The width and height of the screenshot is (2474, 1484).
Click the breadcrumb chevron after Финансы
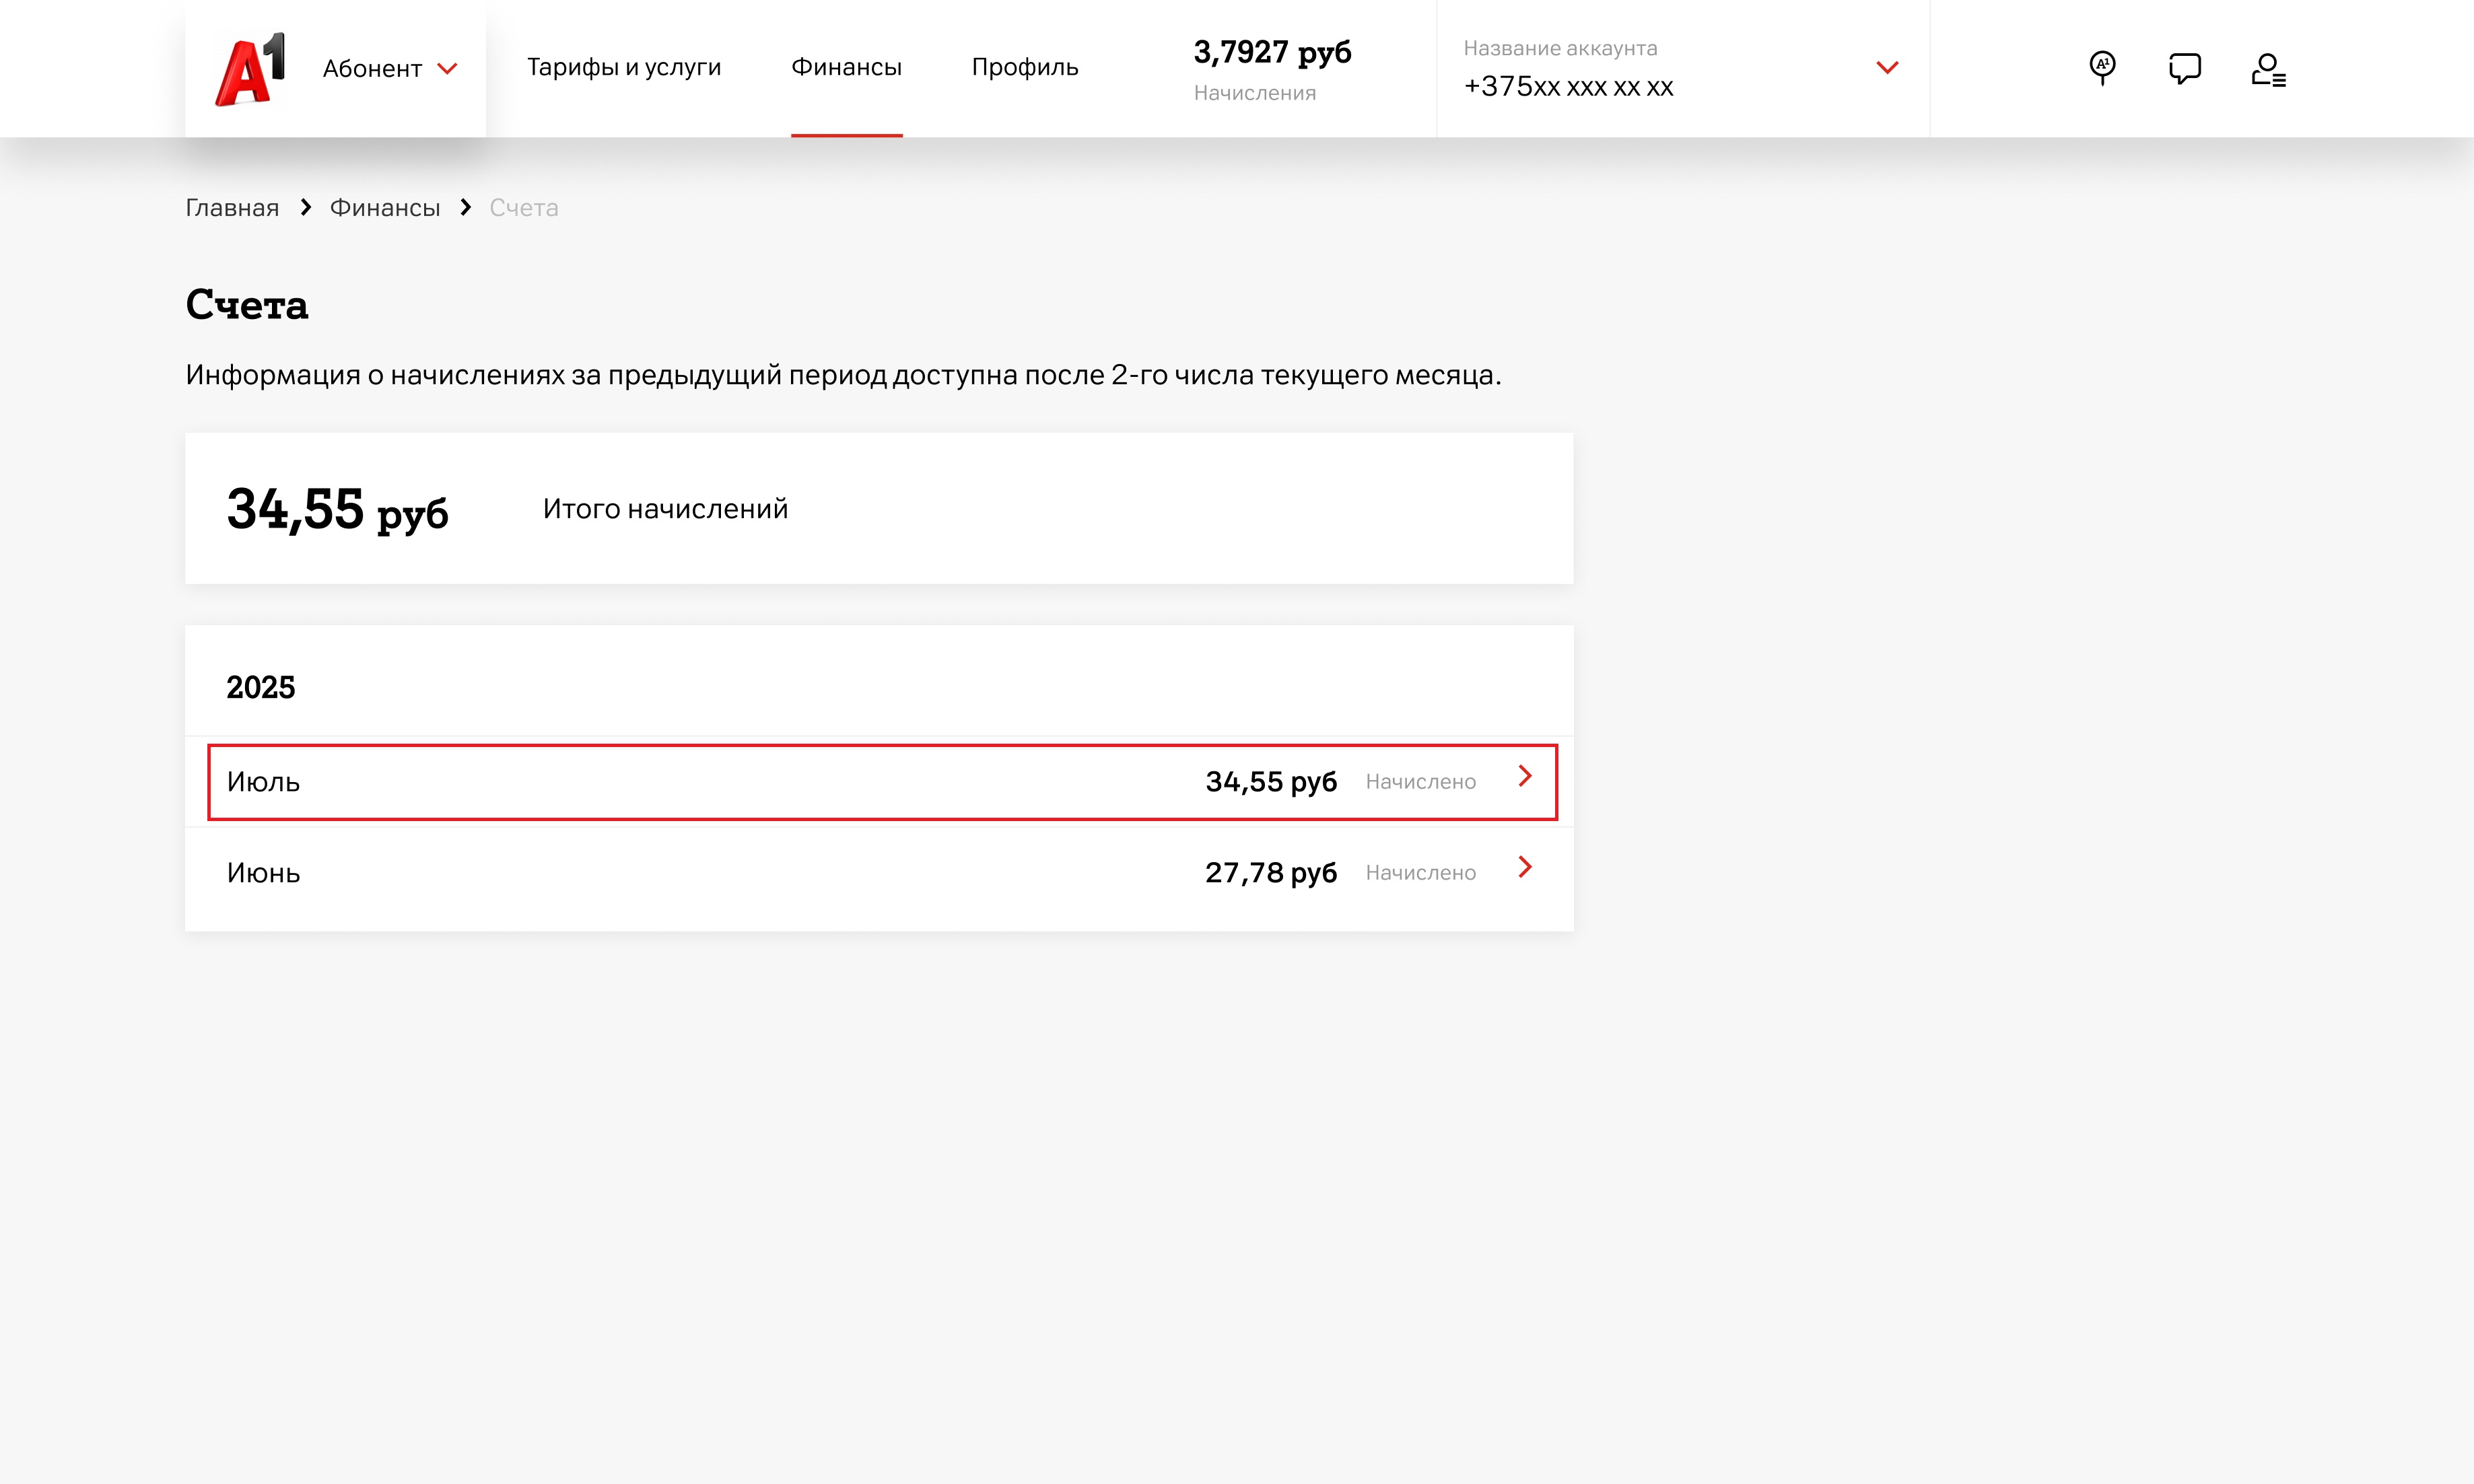(465, 207)
